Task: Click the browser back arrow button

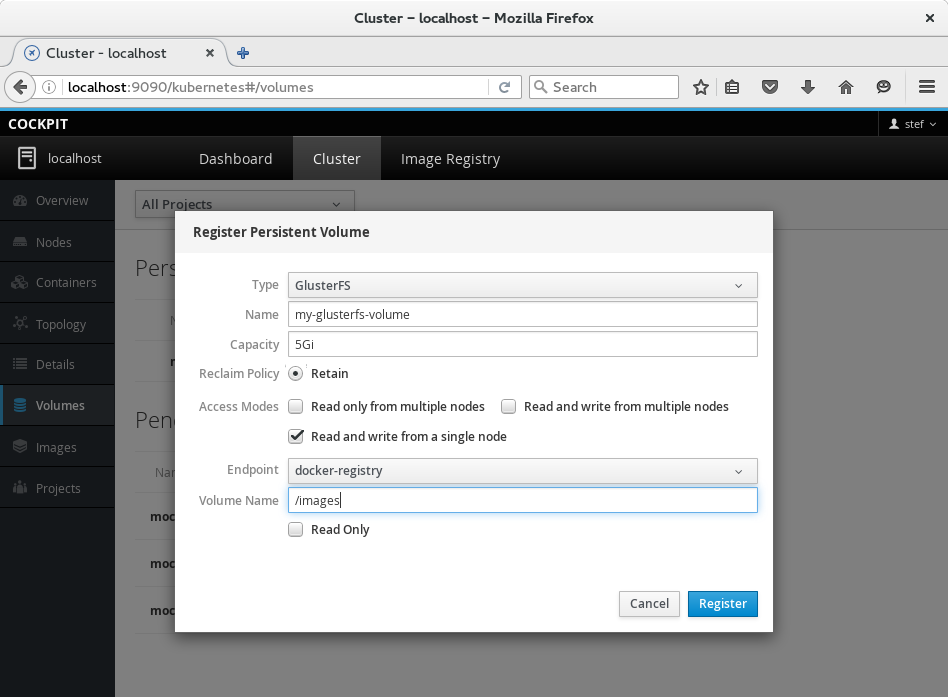Action: click(20, 87)
